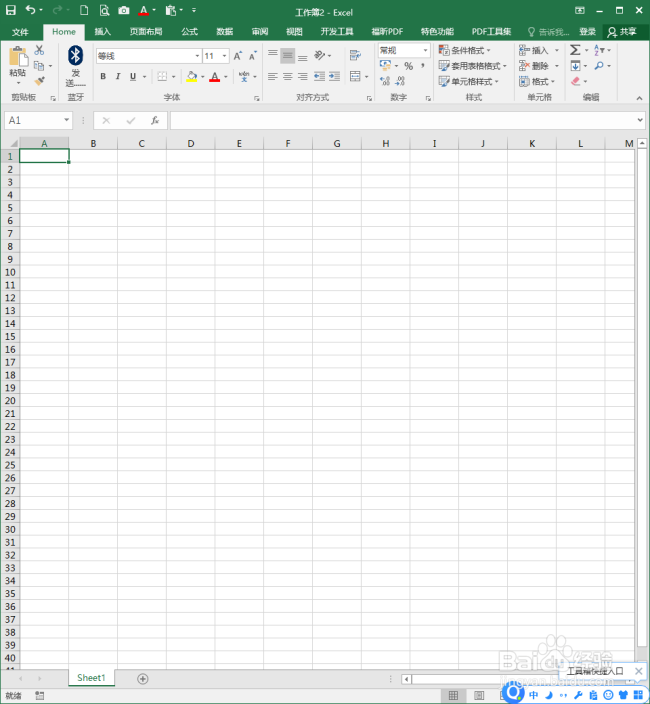Save the workbook using the save icon
The width and height of the screenshot is (650, 704).
10,10
